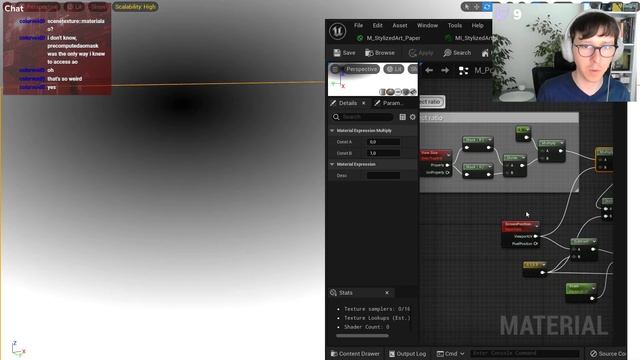This screenshot has width=640, height=360.
Task: Select the Shader Count stats line
Action: (x=367, y=327)
